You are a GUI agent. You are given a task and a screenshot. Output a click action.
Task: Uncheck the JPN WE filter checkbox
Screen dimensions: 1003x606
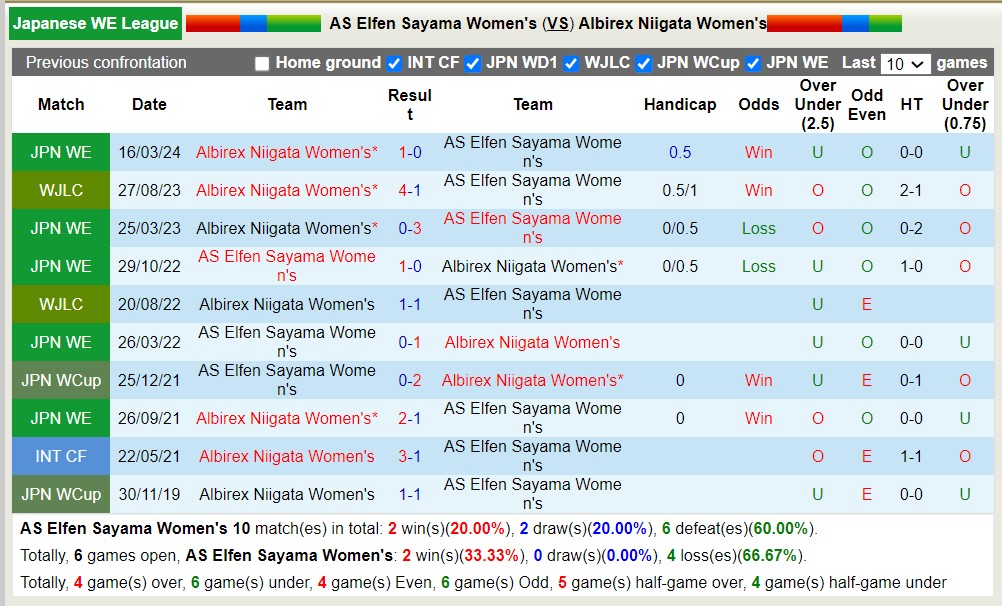[x=753, y=63]
